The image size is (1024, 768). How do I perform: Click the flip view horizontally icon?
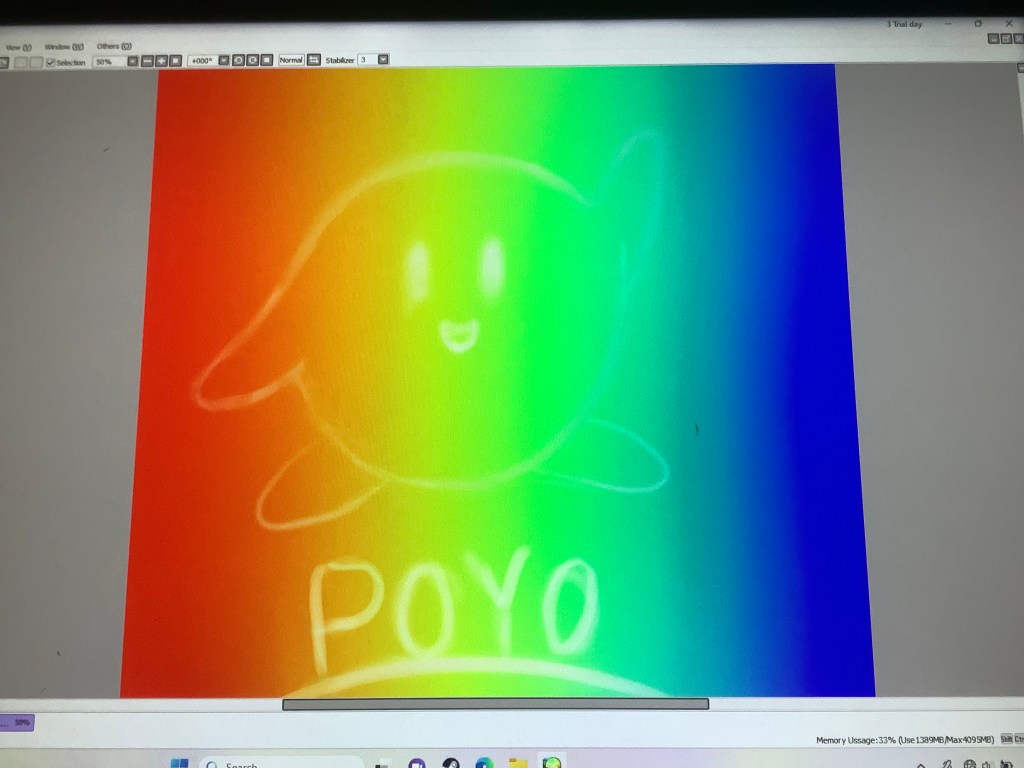click(313, 60)
